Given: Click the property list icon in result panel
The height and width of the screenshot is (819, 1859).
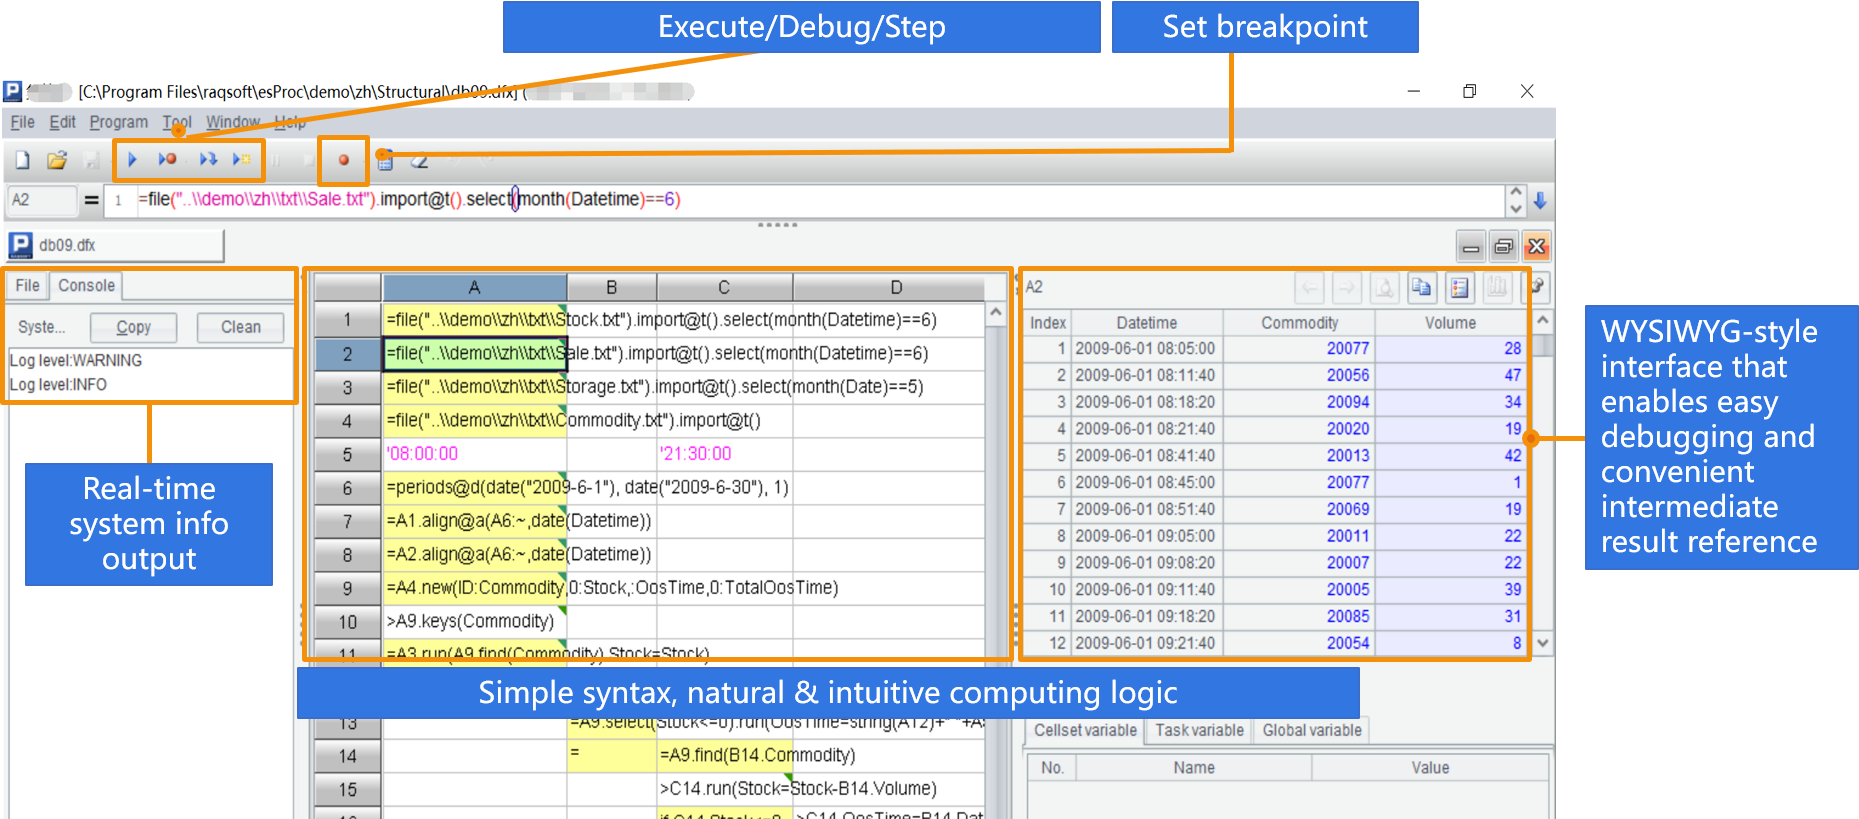Looking at the screenshot, I should (1460, 288).
